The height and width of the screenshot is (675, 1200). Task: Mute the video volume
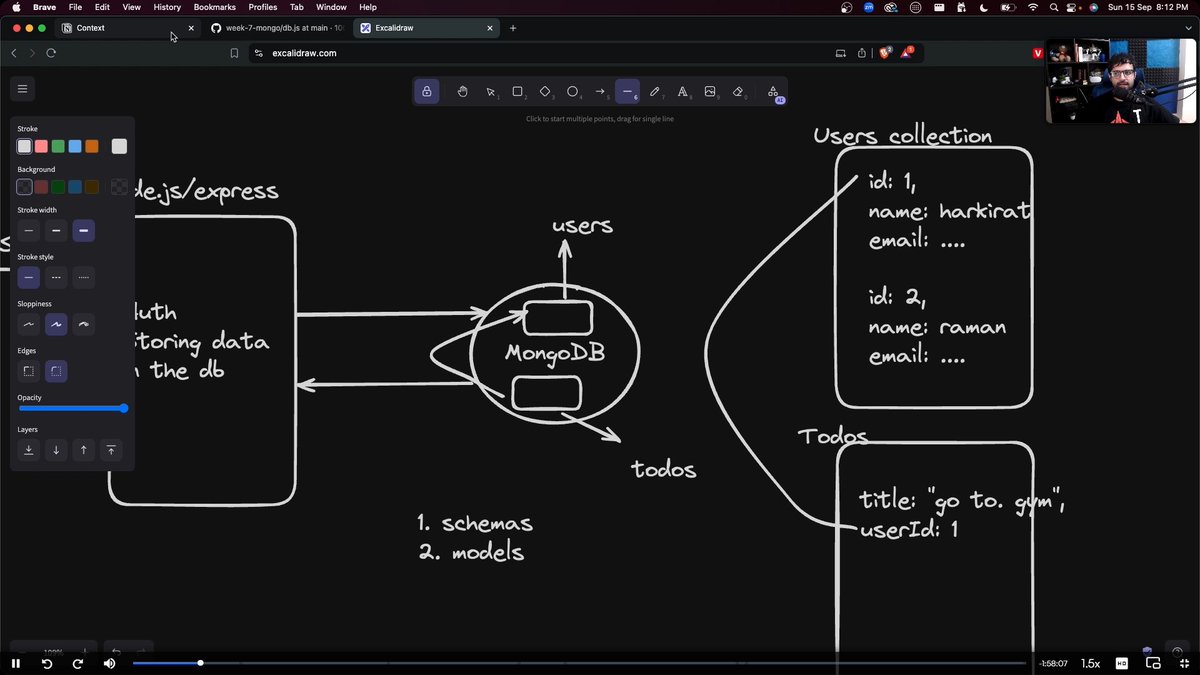point(109,663)
